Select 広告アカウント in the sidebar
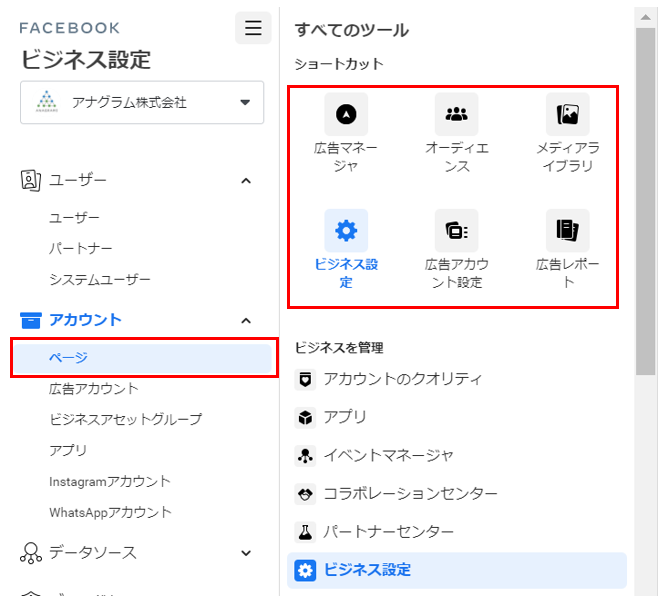Viewport: 665px width, 610px height. coord(94,388)
